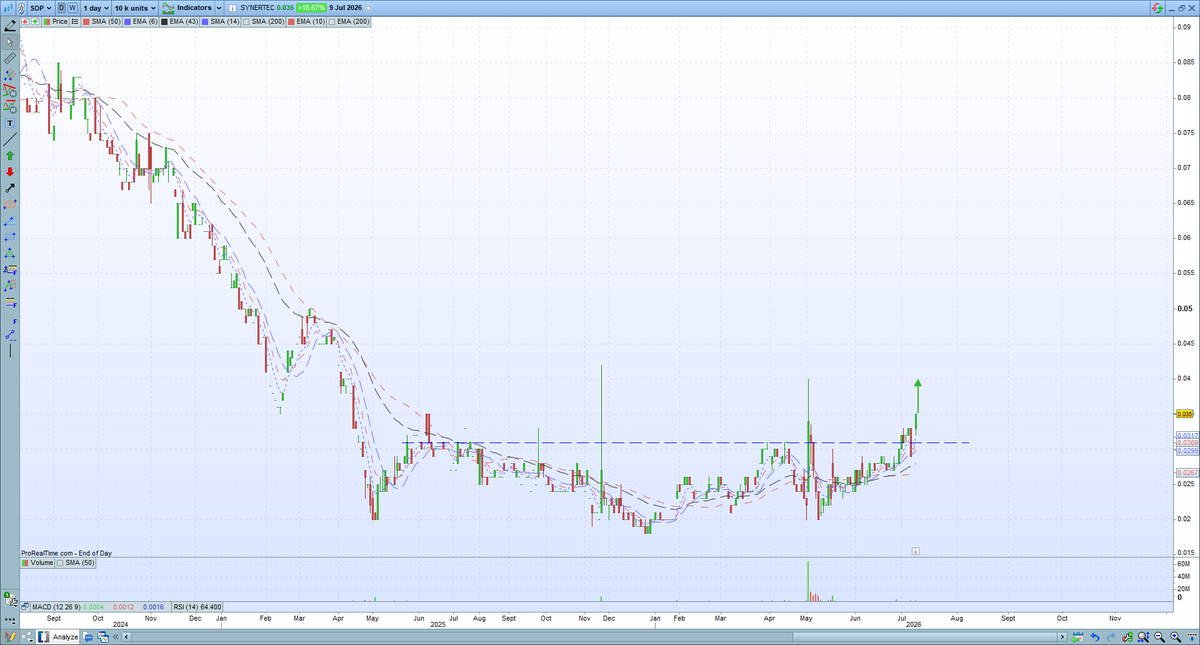Viewport: 1200px width, 645px height.
Task: Open the 10 k units dropdown
Action: [135, 7]
